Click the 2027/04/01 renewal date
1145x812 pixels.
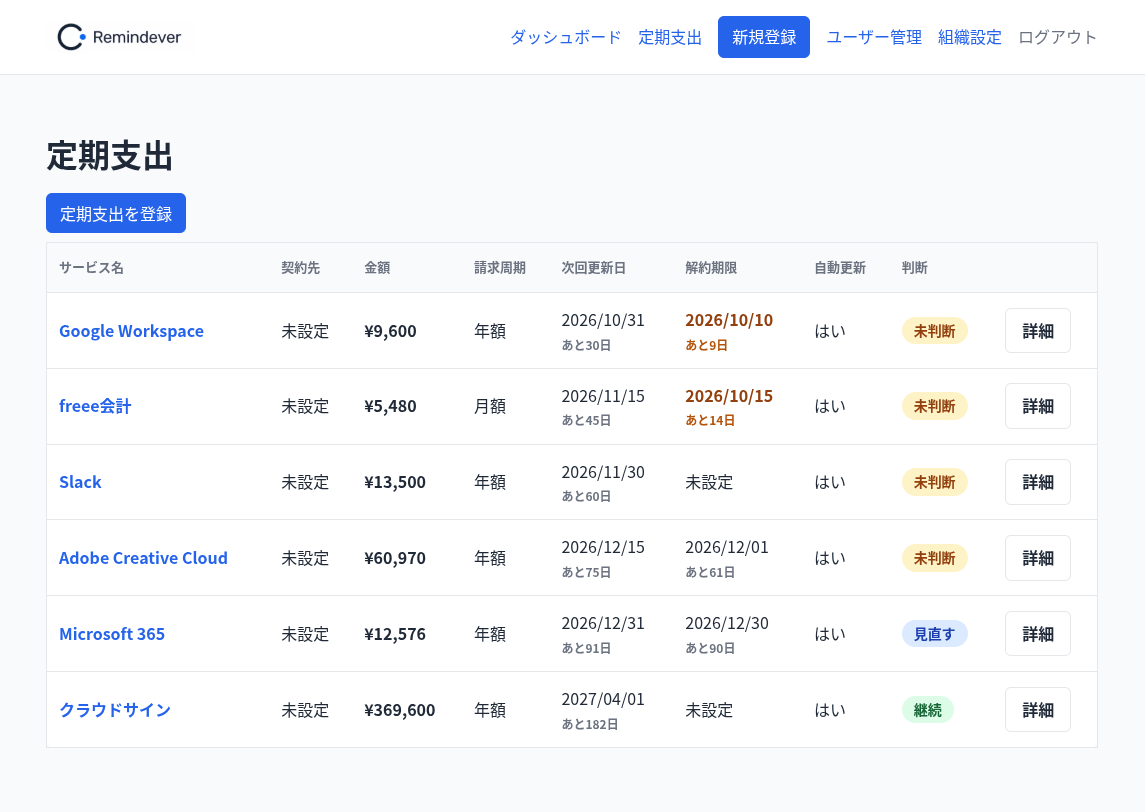[x=603, y=699]
